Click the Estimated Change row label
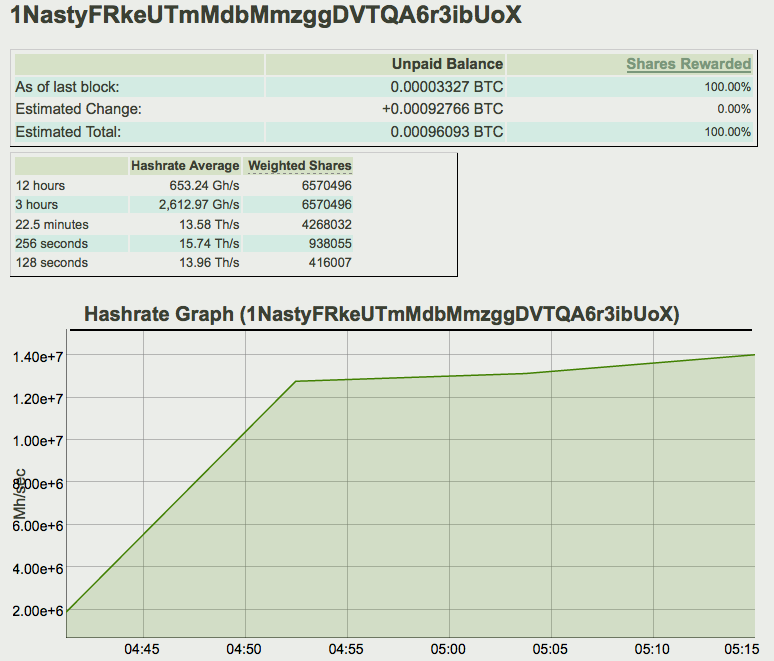The height and width of the screenshot is (661, 774). [78, 109]
